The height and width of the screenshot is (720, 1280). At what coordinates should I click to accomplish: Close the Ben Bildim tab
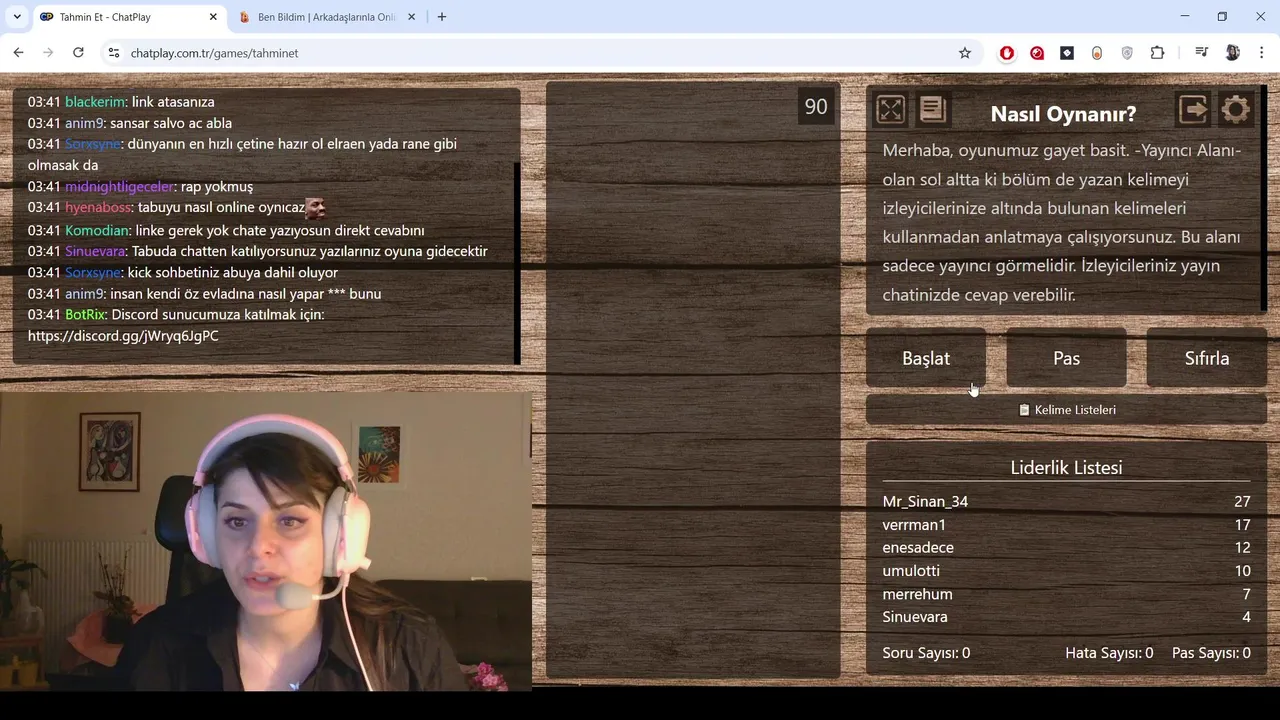pyautogui.click(x=411, y=17)
